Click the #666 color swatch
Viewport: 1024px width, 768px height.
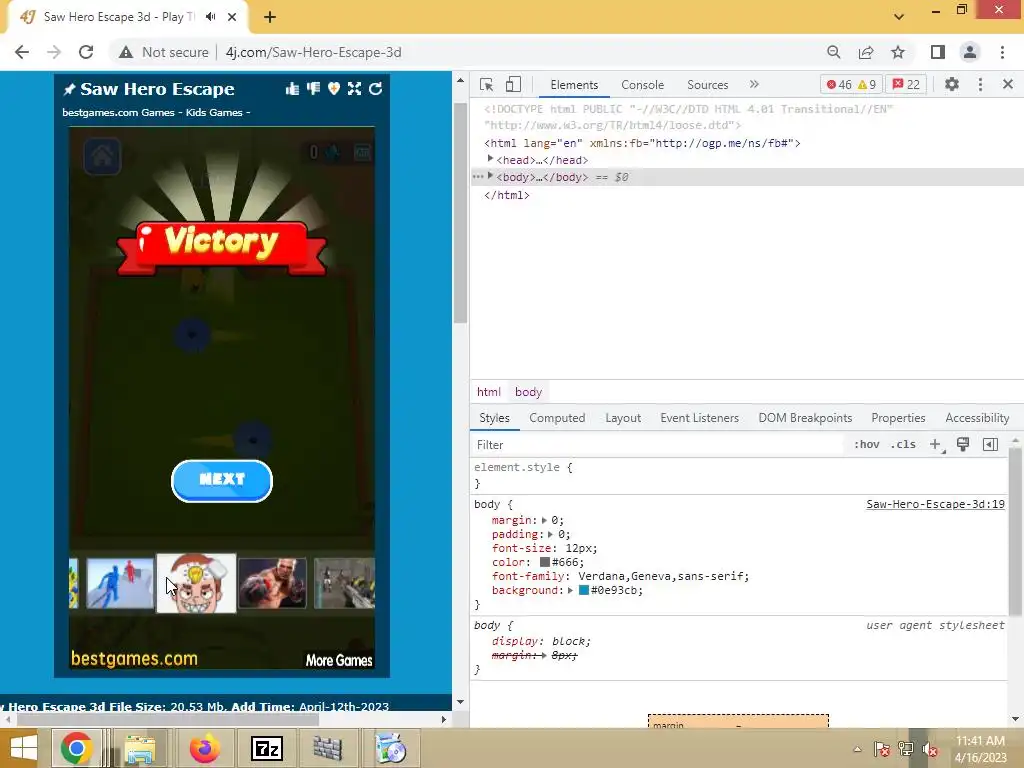(x=545, y=562)
